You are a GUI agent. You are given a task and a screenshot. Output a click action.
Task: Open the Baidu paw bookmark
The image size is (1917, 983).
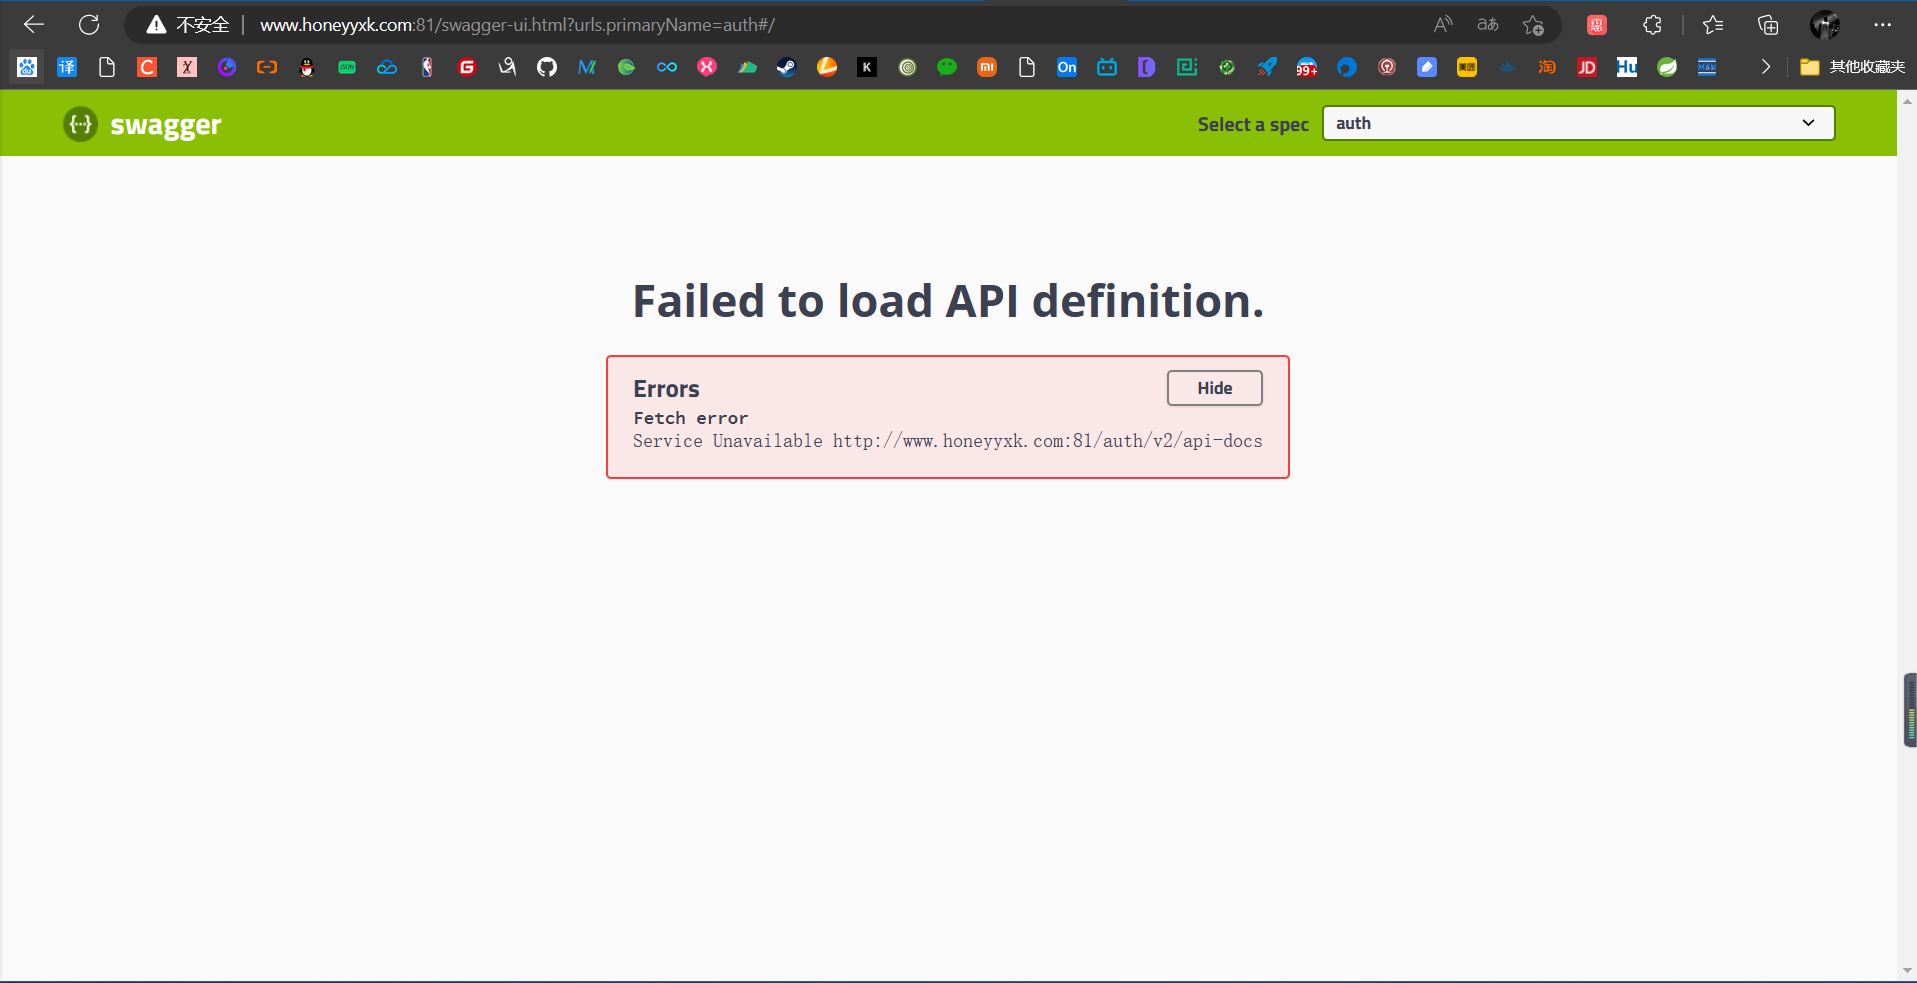point(27,67)
